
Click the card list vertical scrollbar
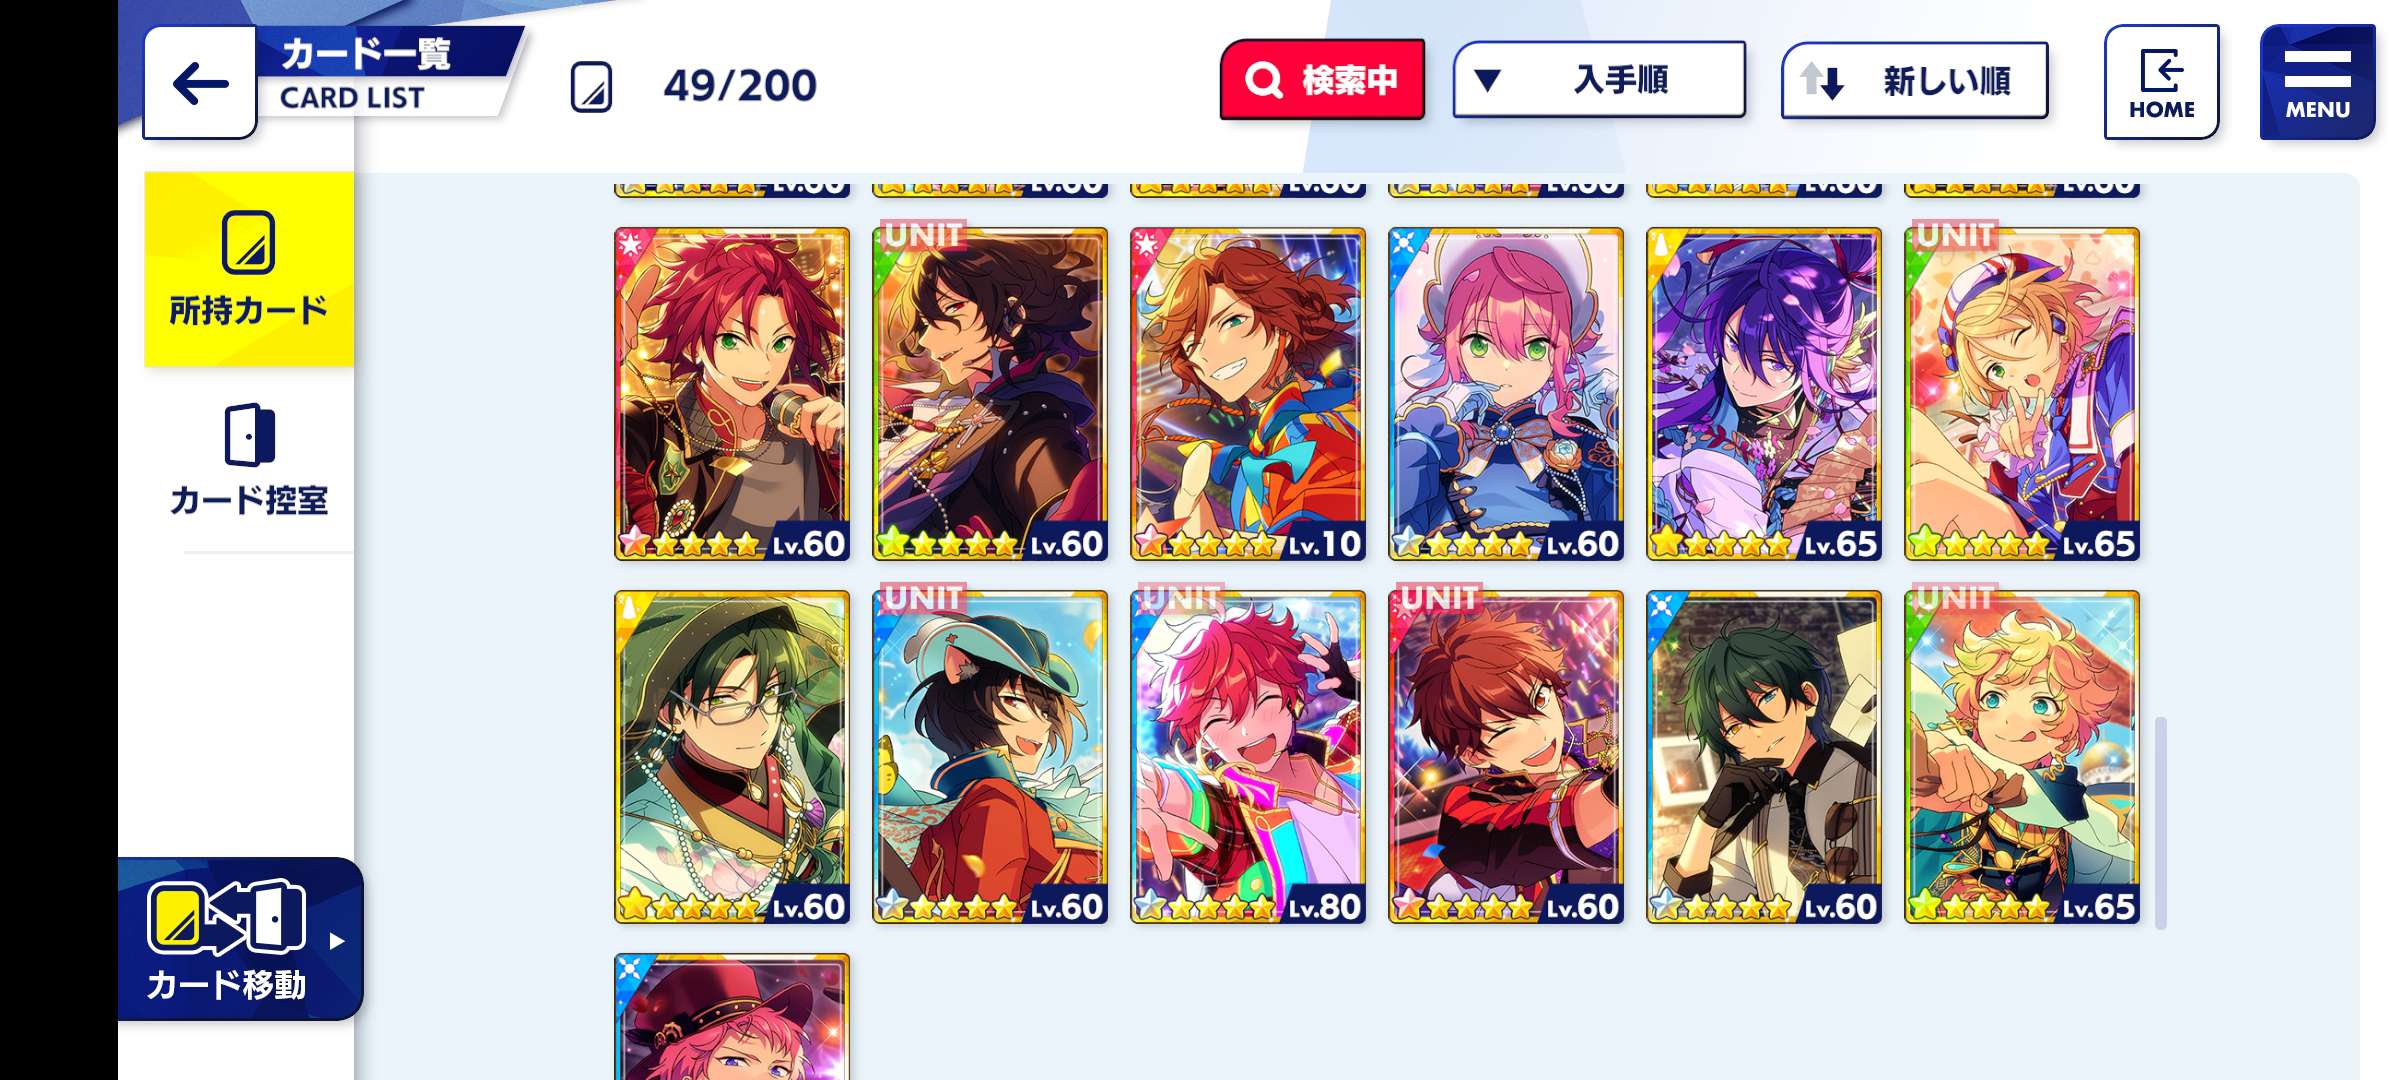[x=2161, y=822]
